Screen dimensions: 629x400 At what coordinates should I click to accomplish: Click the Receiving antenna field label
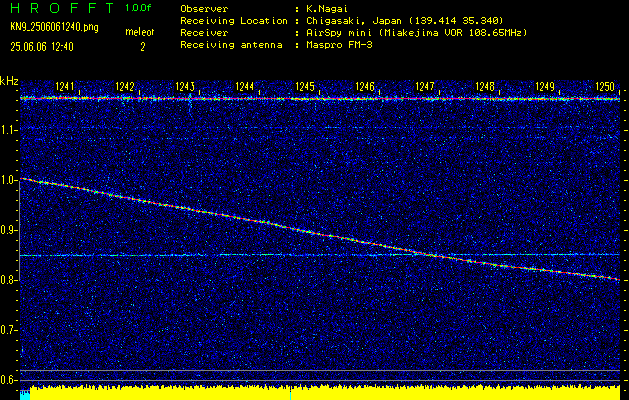tap(231, 45)
